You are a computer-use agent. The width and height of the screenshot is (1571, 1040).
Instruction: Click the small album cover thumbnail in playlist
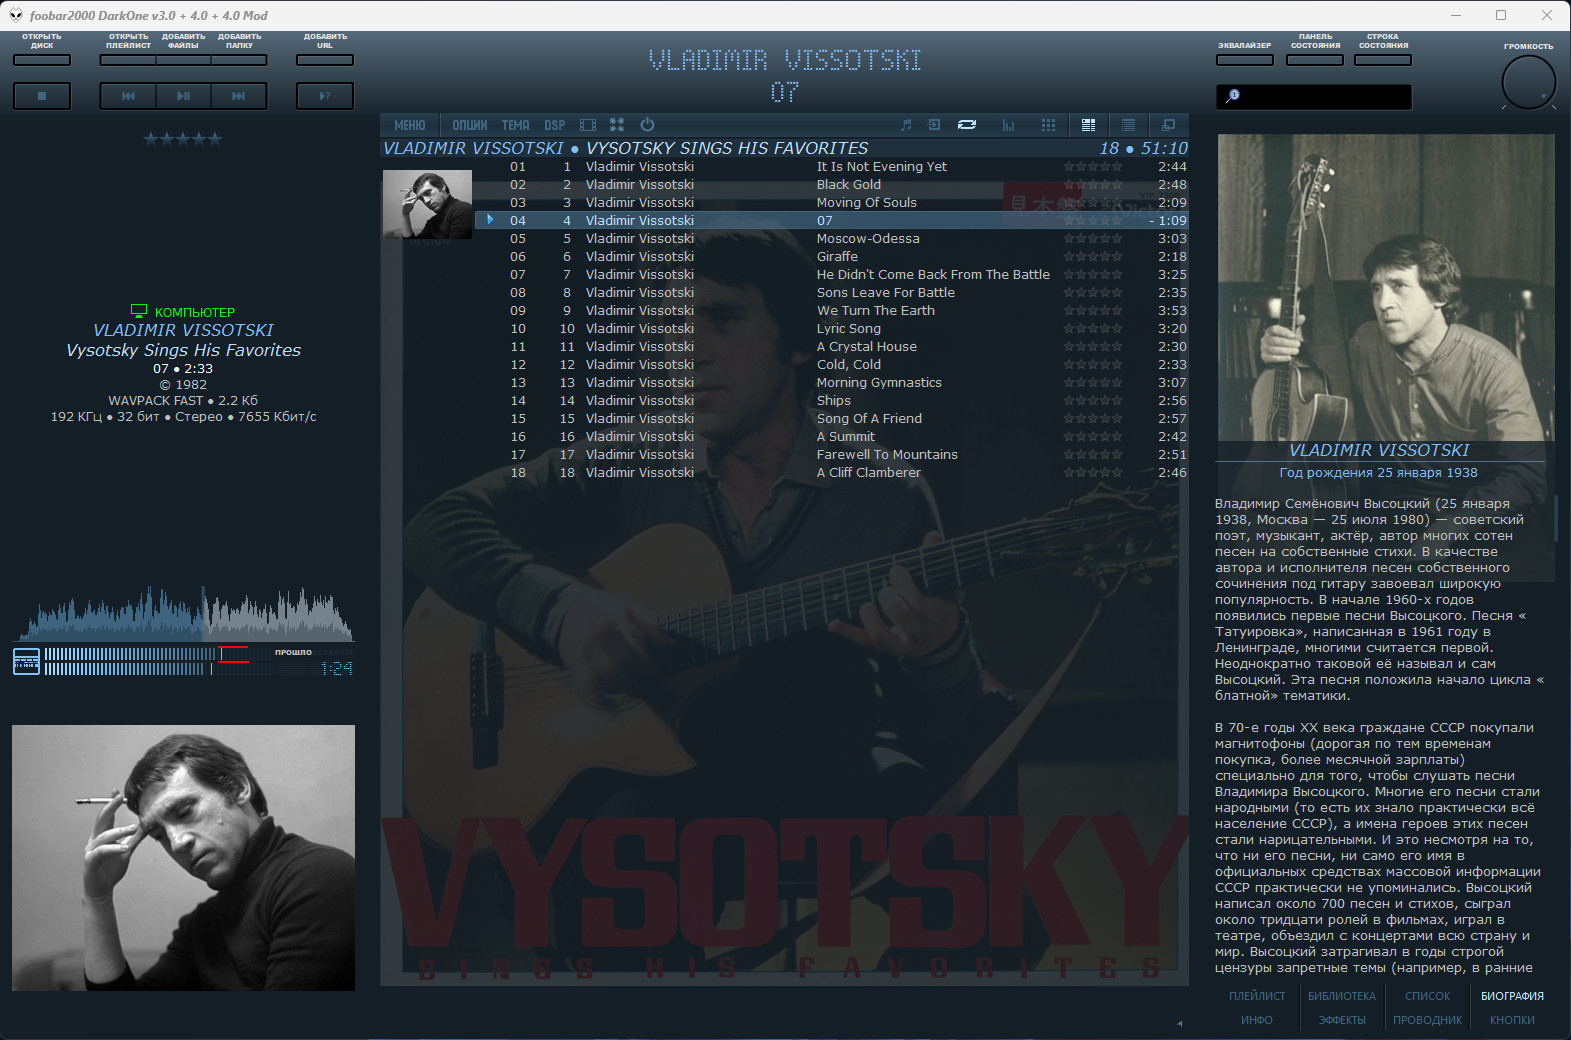[427, 204]
